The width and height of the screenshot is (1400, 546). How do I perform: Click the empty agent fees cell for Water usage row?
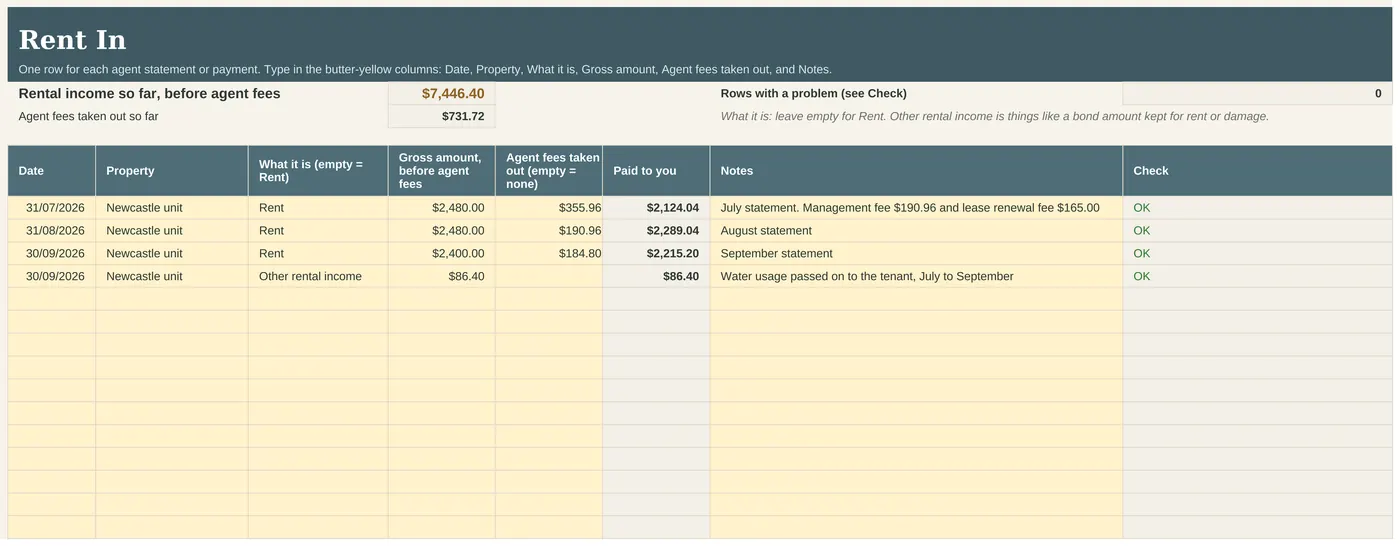[x=549, y=276]
